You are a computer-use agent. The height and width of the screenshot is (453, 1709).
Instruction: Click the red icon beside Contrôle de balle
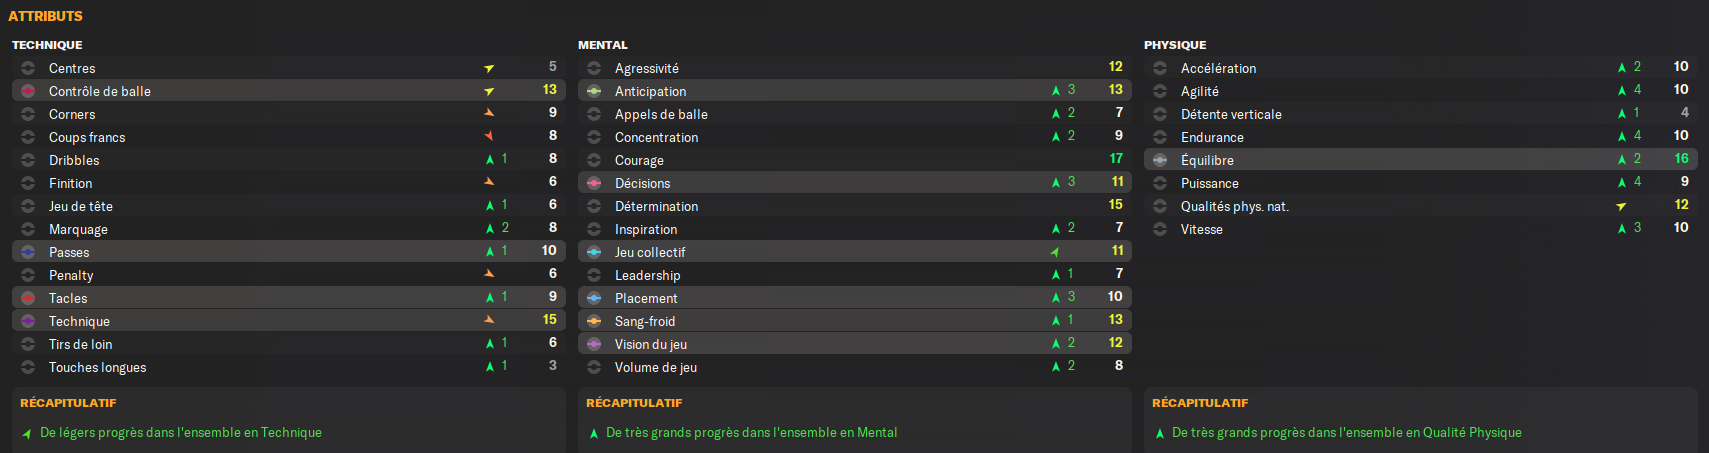point(28,91)
